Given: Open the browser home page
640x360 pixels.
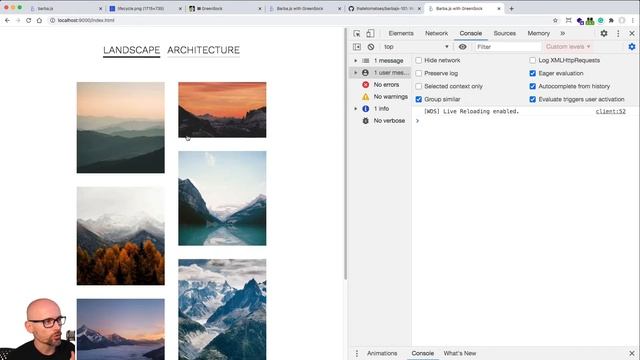Looking at the screenshot, I should (39, 20).
